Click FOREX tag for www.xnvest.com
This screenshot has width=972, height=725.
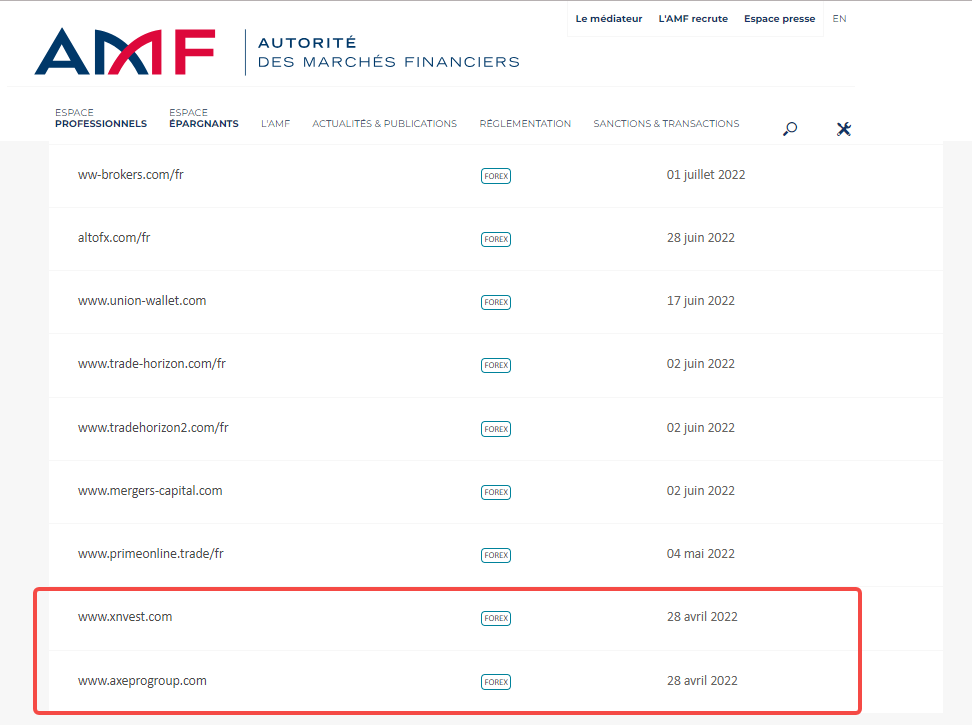[x=495, y=618]
